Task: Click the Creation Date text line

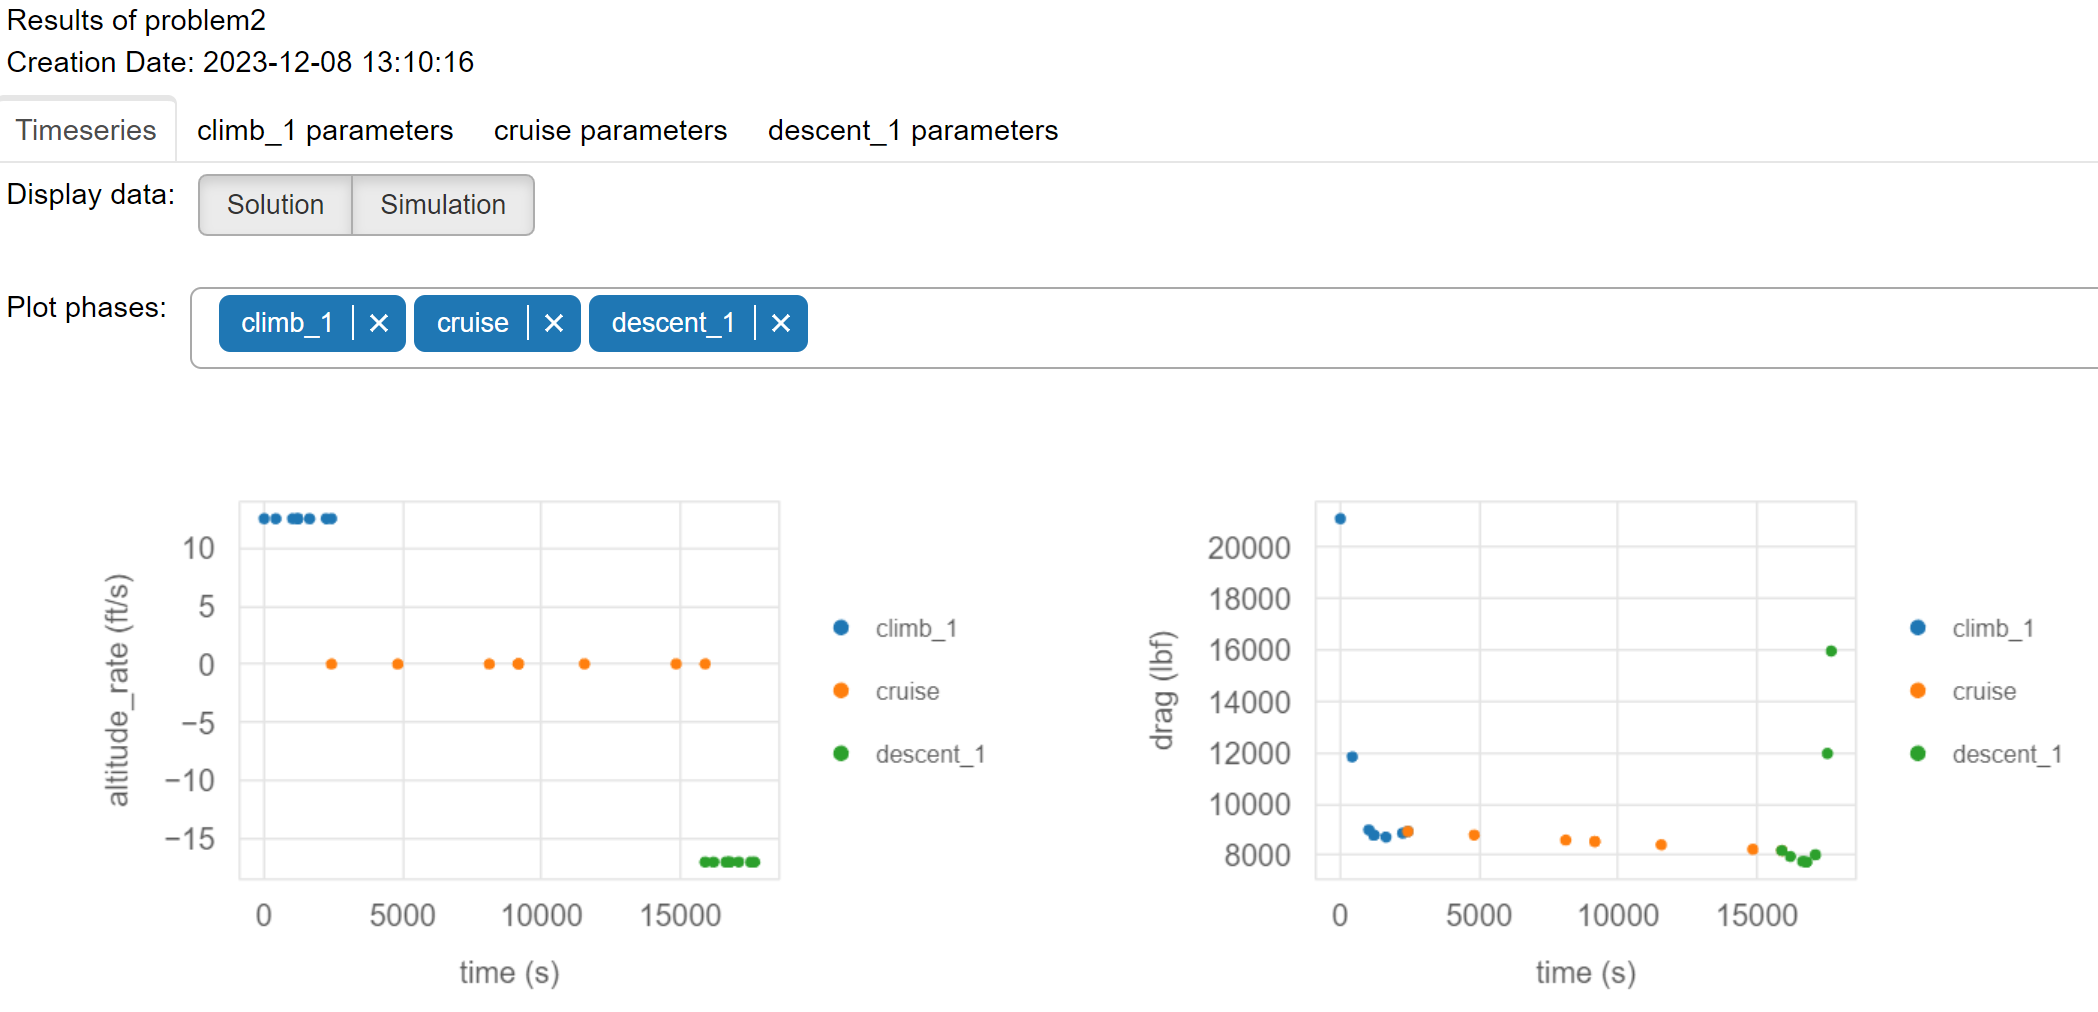Action: tap(240, 62)
